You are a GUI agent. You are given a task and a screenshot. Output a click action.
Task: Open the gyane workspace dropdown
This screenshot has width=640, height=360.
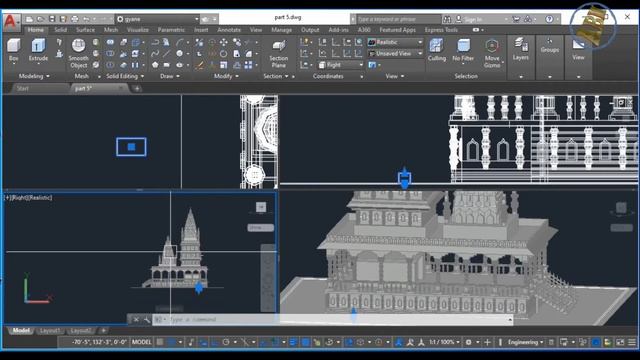158,19
